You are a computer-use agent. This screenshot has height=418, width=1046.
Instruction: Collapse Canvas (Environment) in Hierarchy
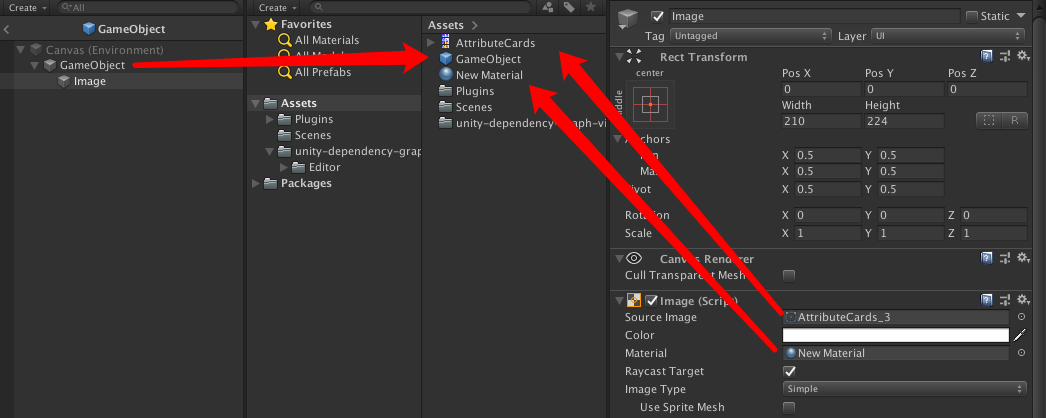(x=20, y=49)
